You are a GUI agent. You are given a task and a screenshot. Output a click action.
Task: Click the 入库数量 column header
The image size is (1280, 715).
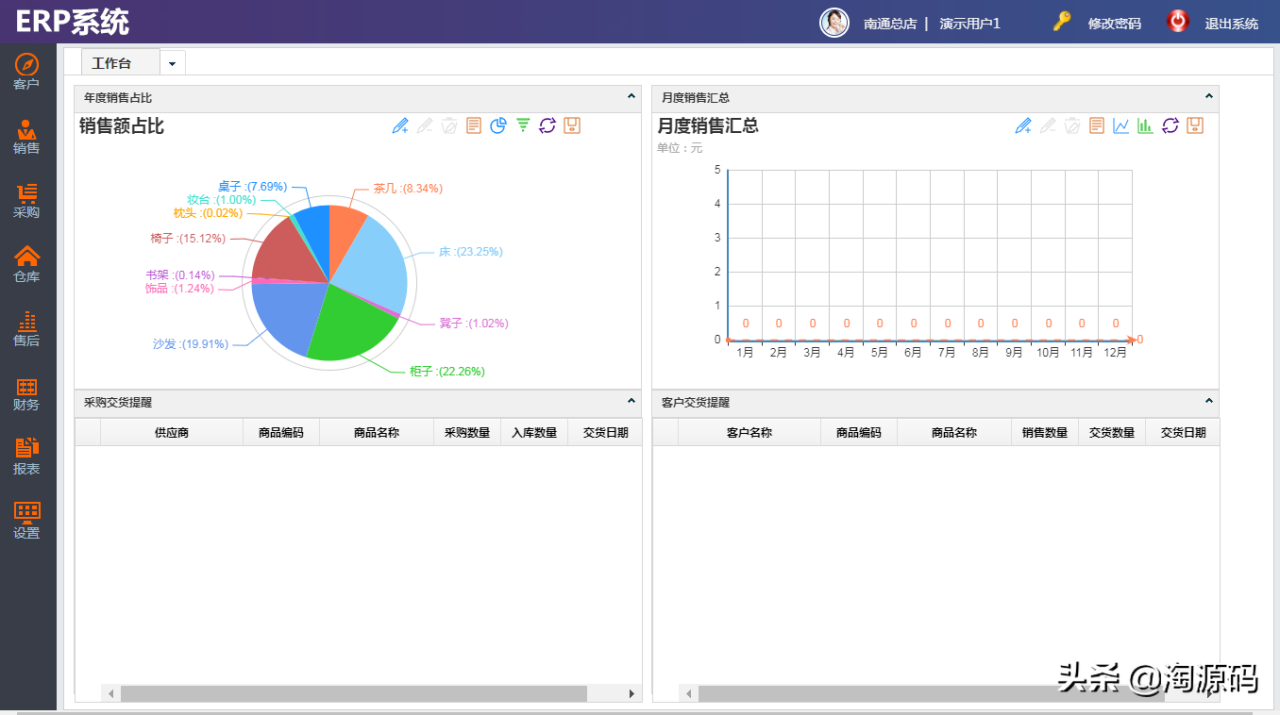tap(534, 432)
